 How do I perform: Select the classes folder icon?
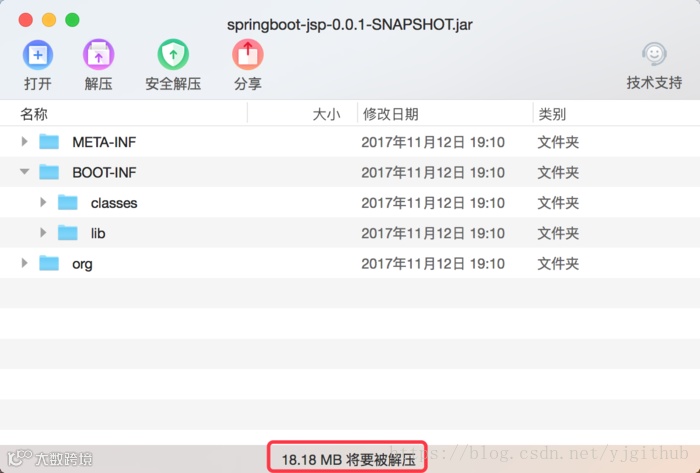68,203
